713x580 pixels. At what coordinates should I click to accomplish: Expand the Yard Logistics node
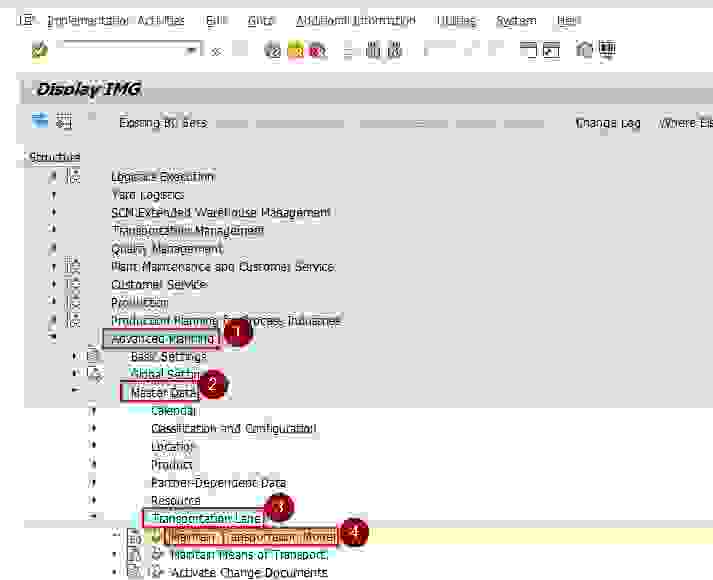point(54,195)
